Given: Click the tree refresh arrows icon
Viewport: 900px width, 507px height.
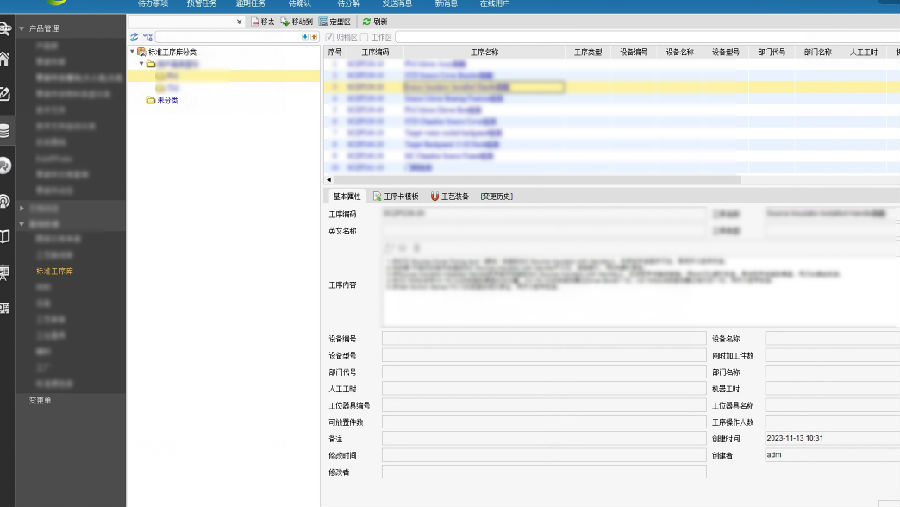Looking at the screenshot, I should tap(134, 37).
